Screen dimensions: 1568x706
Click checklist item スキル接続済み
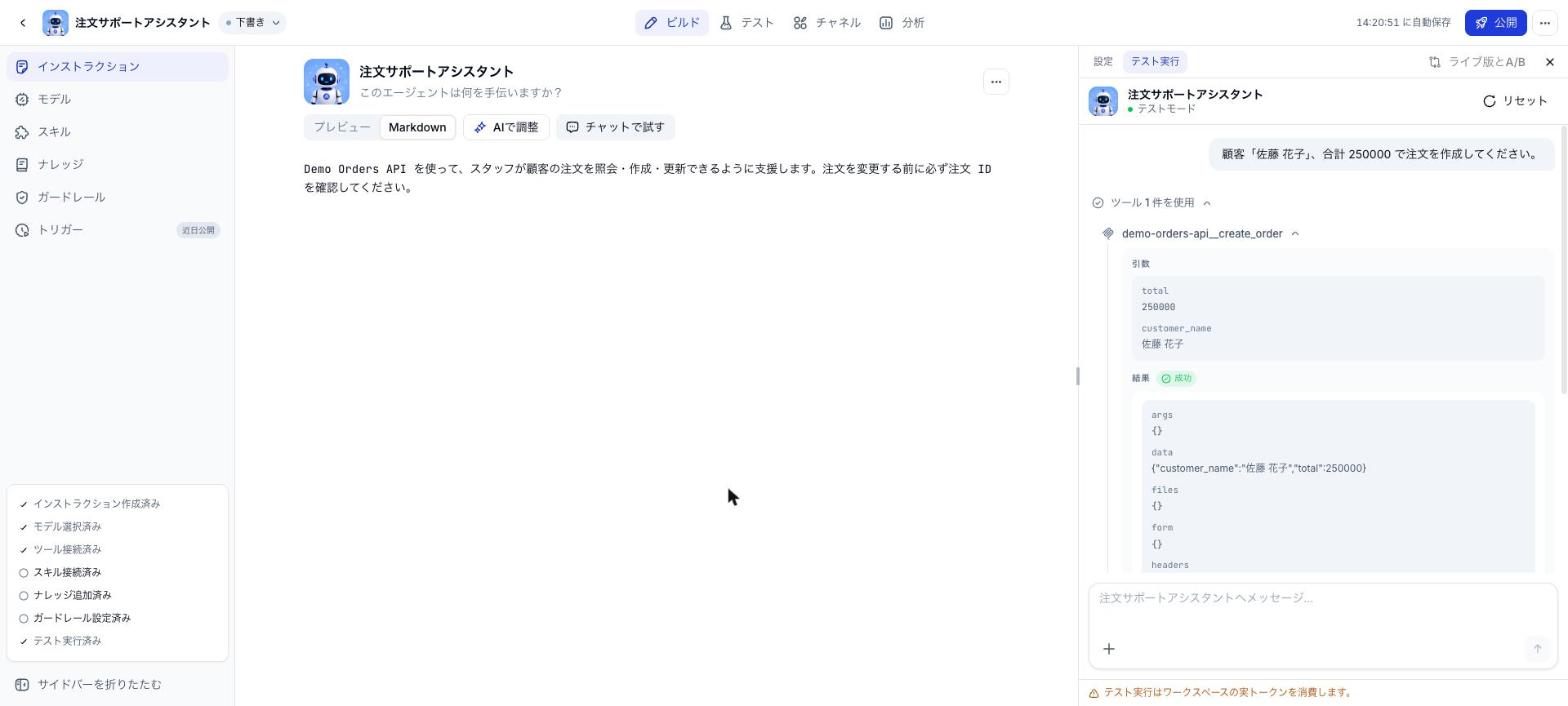point(67,573)
